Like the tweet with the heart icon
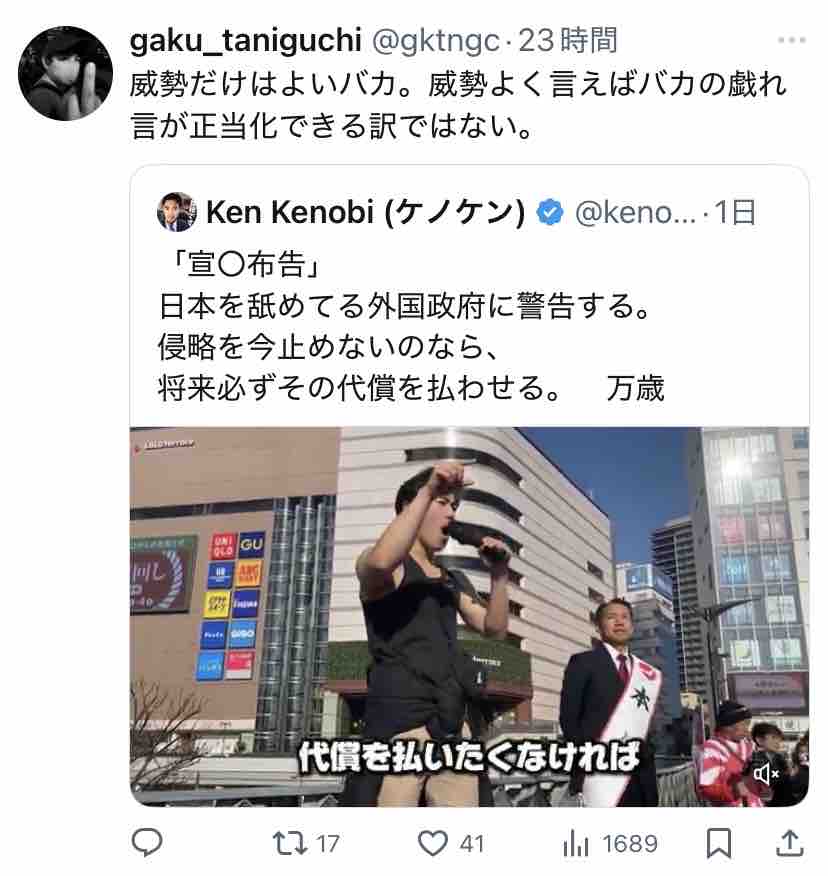Viewport: 828px width, 876px height. (x=433, y=843)
